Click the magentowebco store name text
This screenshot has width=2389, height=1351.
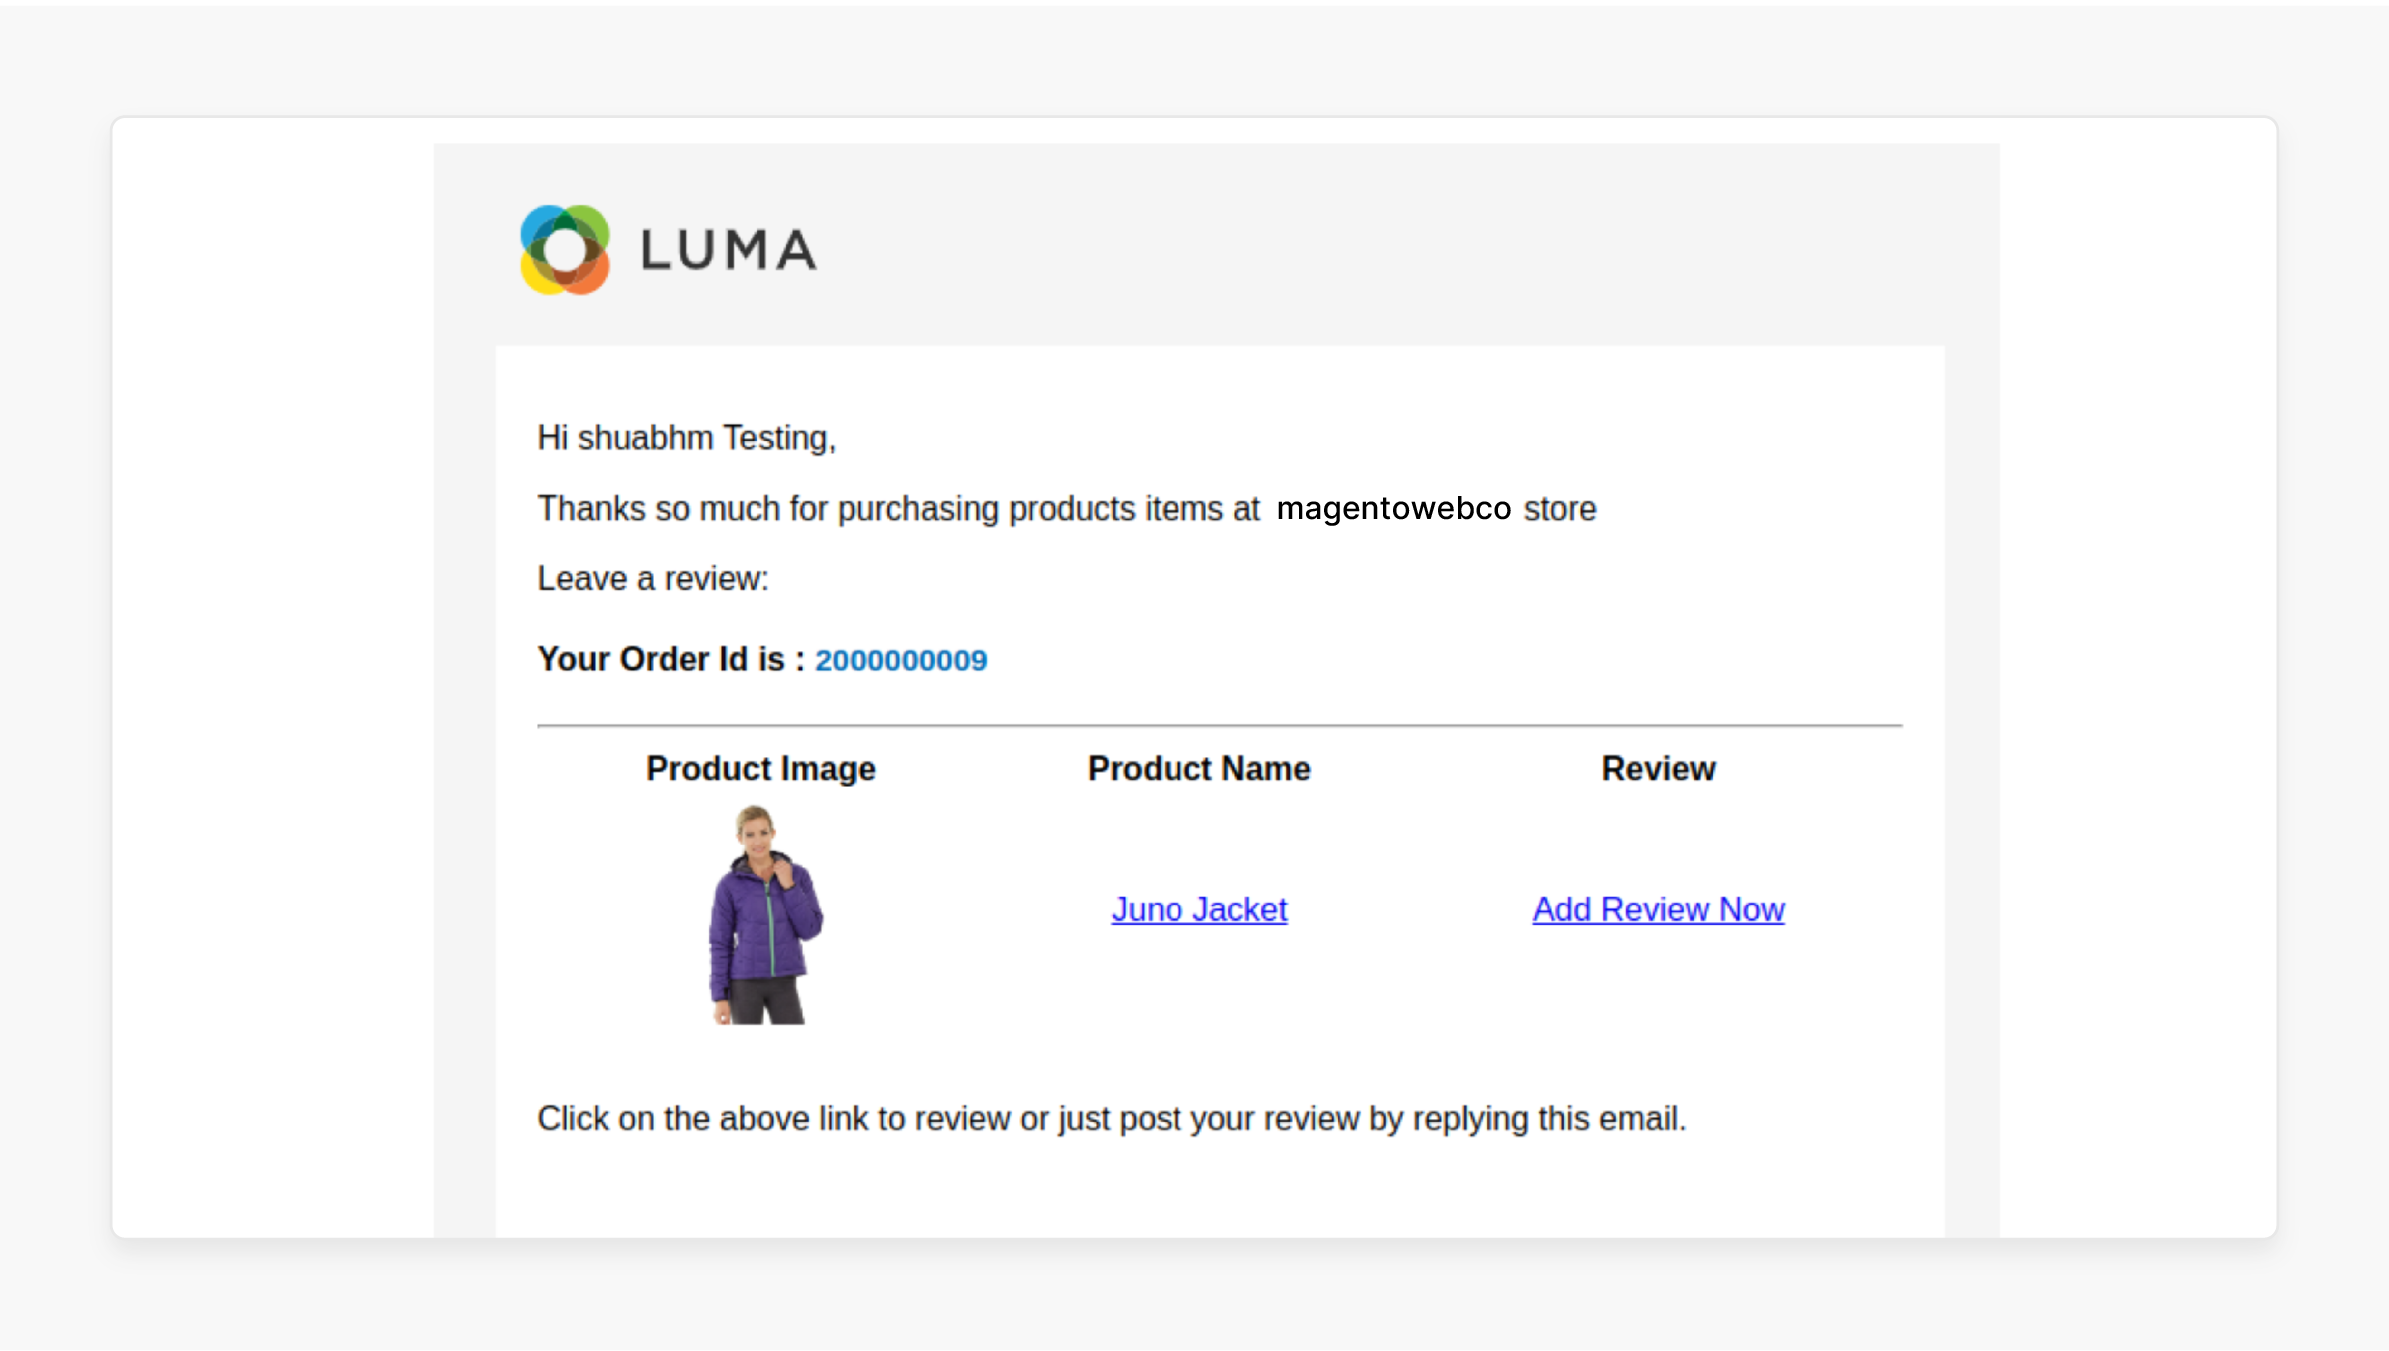(x=1393, y=508)
